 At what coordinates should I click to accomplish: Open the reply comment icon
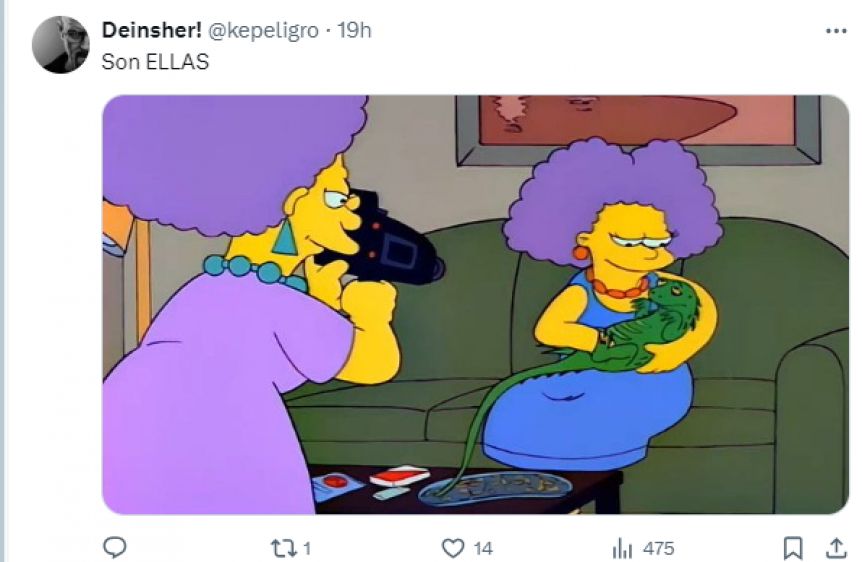click(x=115, y=547)
